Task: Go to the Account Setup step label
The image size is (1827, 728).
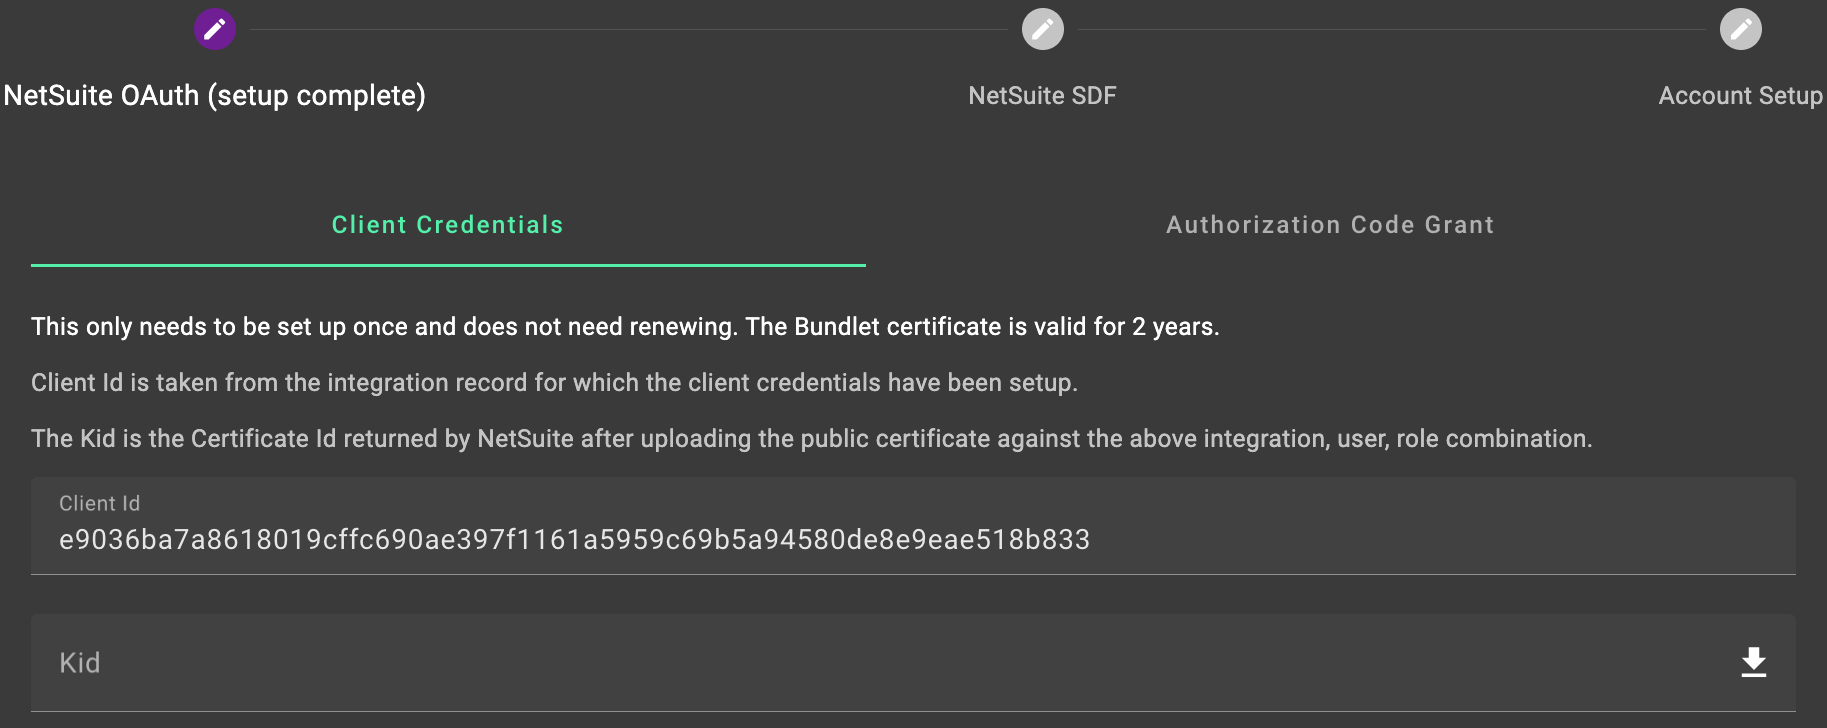Action: click(x=1740, y=96)
